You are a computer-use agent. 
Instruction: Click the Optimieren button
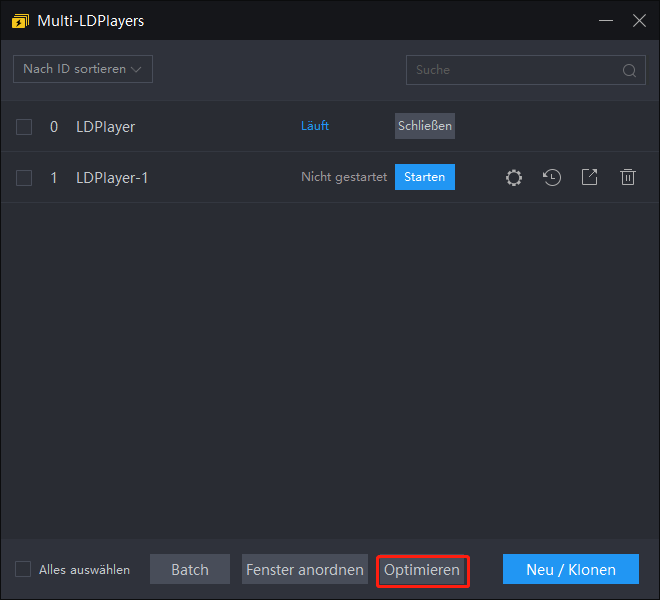[x=422, y=570]
